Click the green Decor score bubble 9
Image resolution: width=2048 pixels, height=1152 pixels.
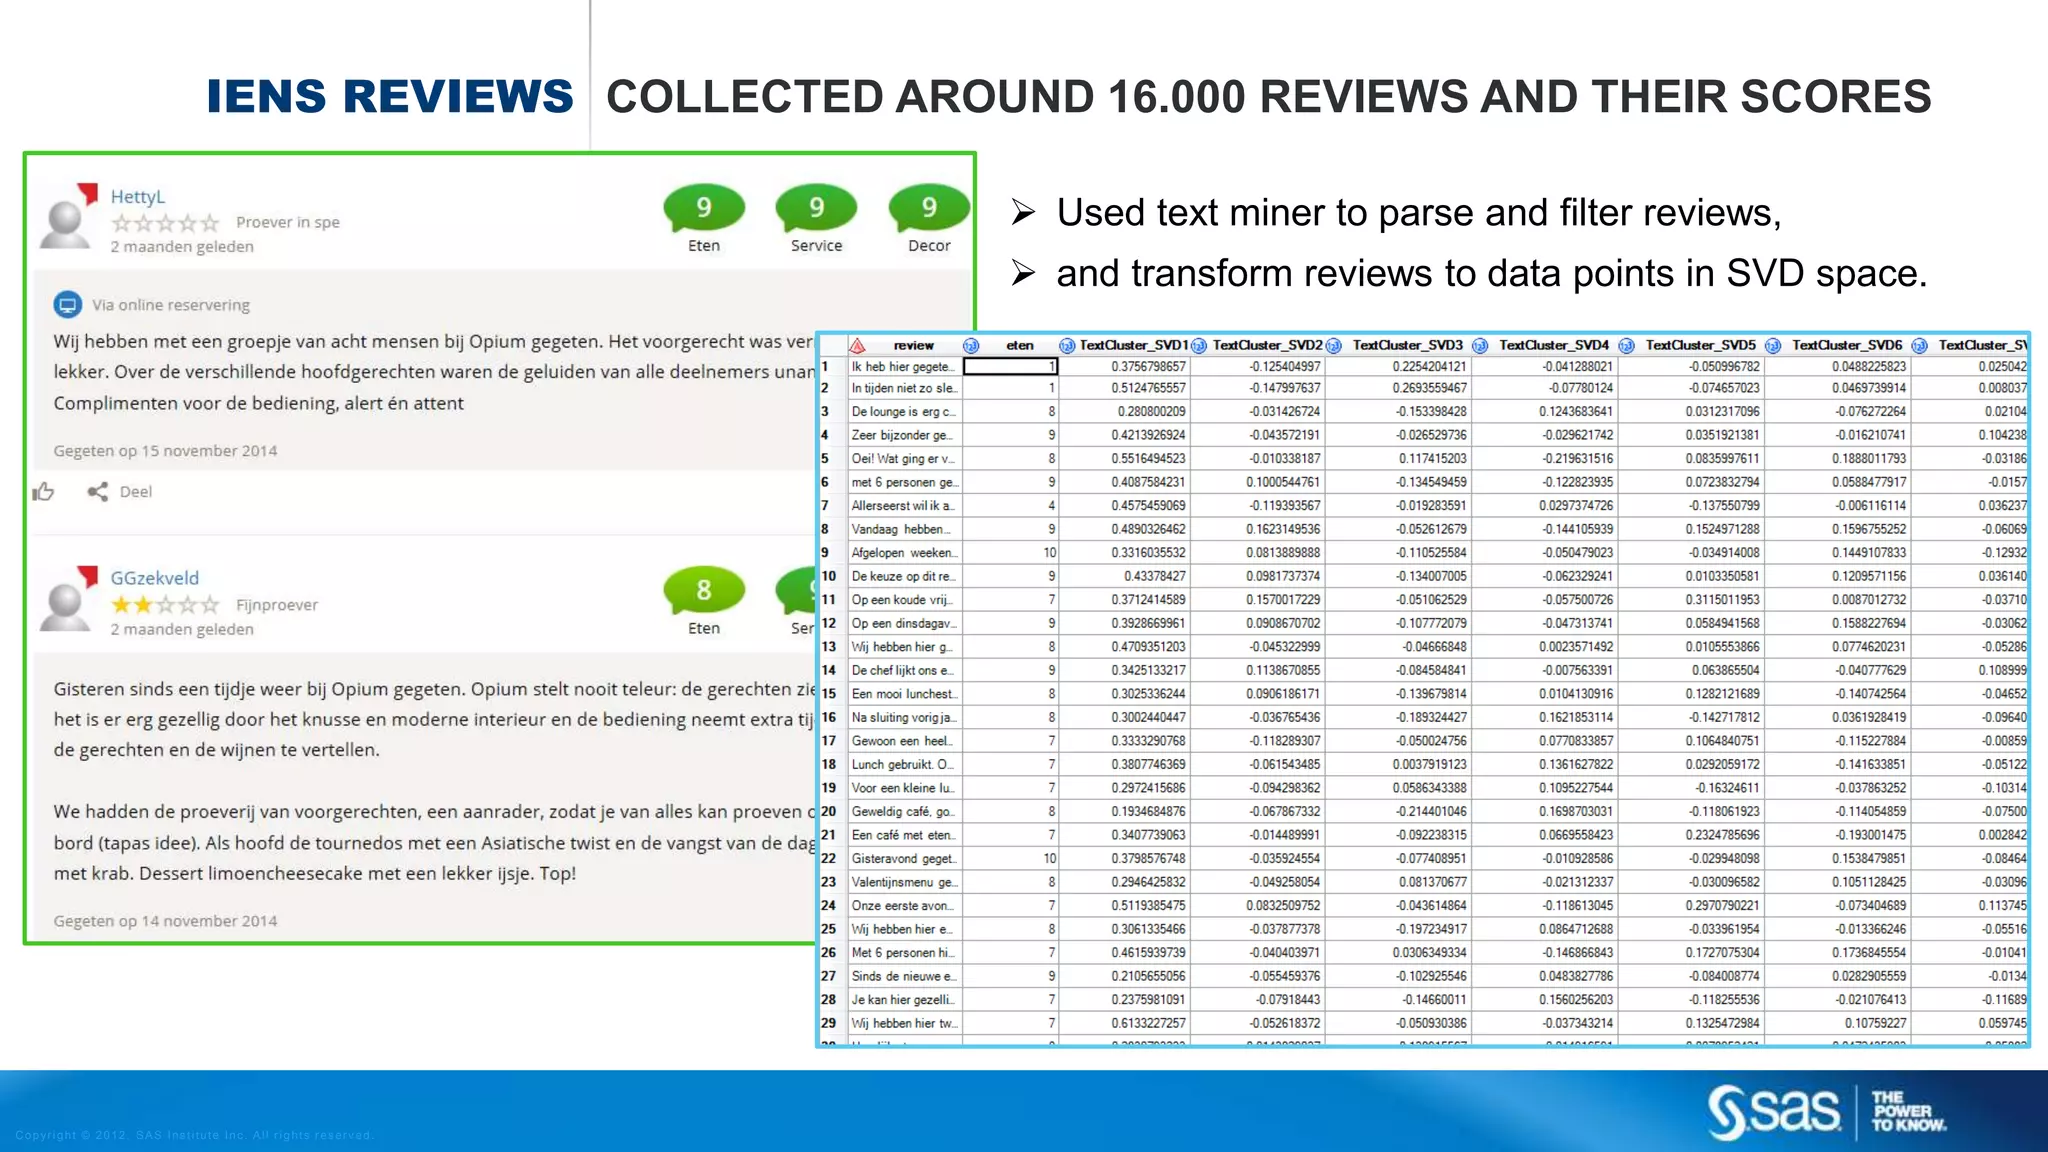pos(929,207)
